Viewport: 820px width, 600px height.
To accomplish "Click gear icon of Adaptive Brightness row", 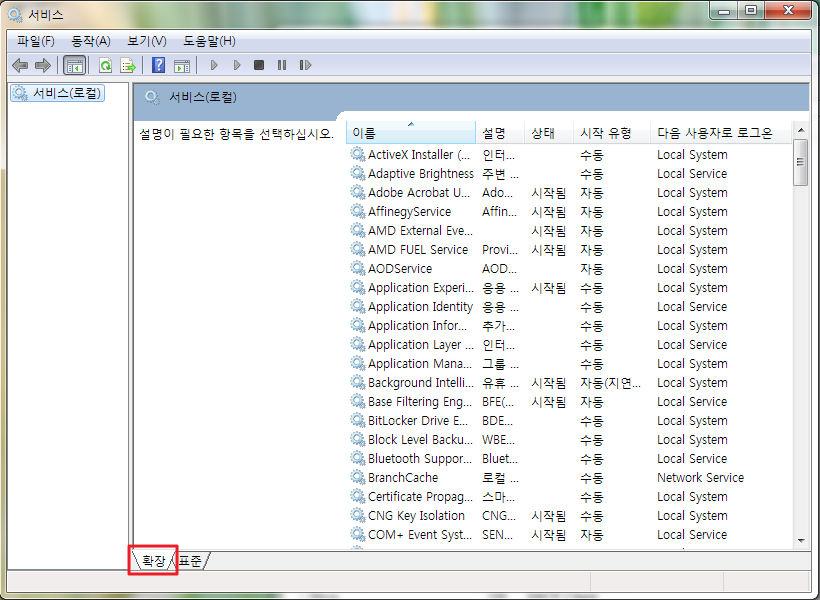I will tap(358, 173).
